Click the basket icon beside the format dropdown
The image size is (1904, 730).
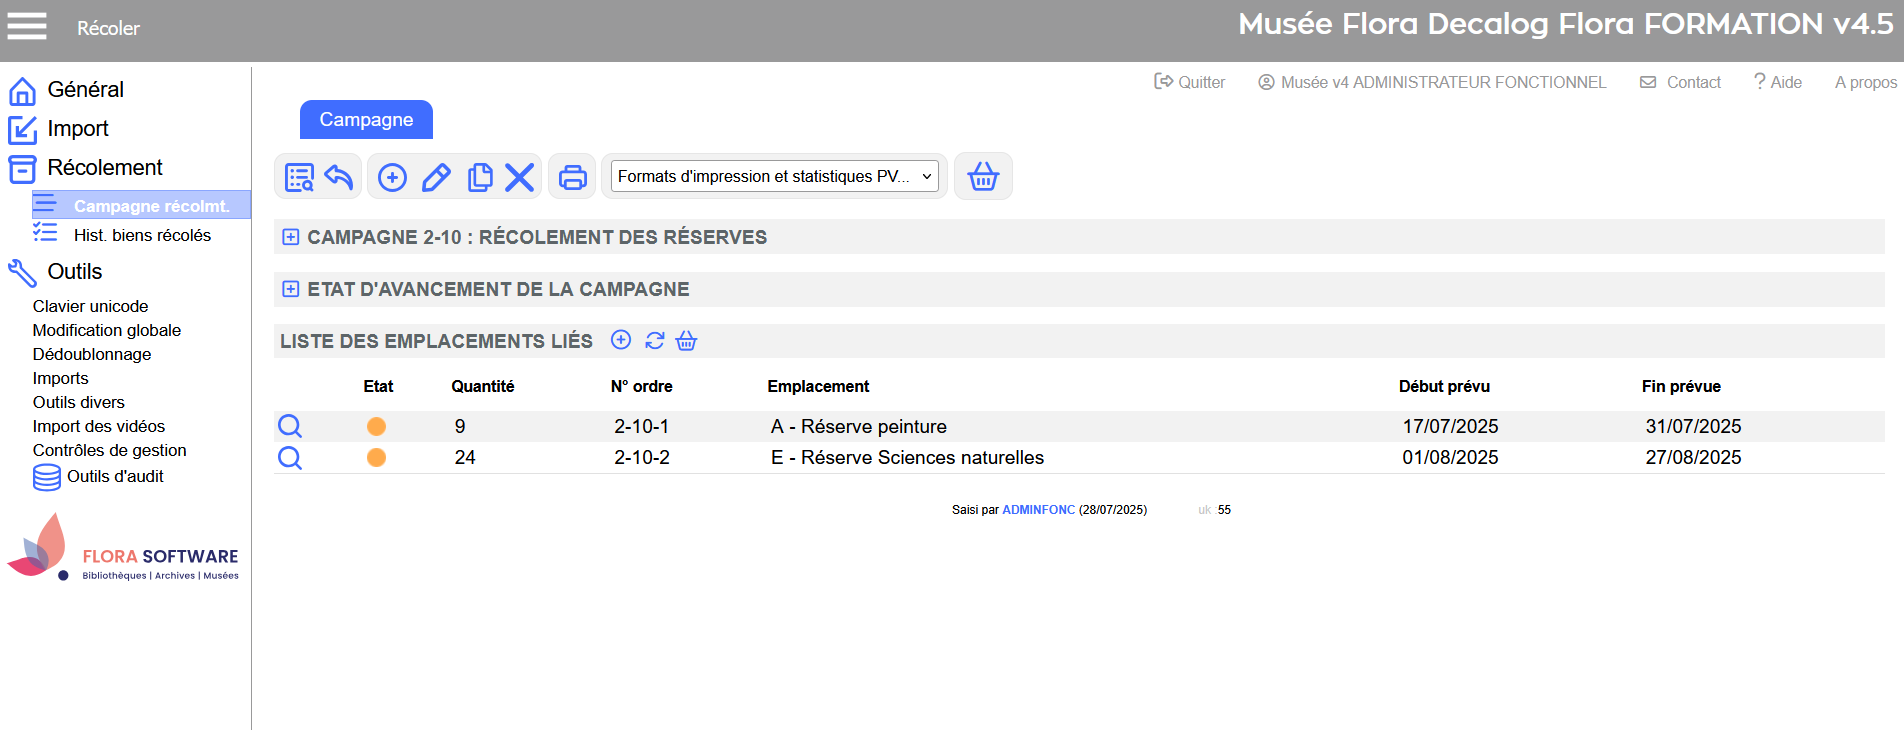click(983, 177)
